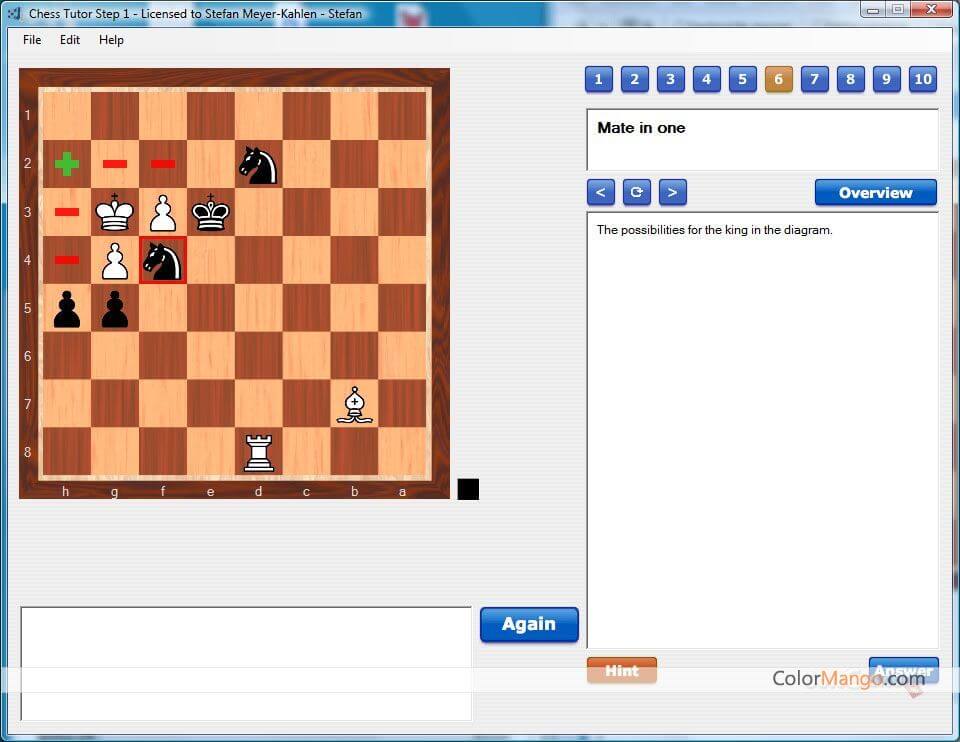This screenshot has width=960, height=742.
Task: Open the File menu
Action: click(31, 40)
